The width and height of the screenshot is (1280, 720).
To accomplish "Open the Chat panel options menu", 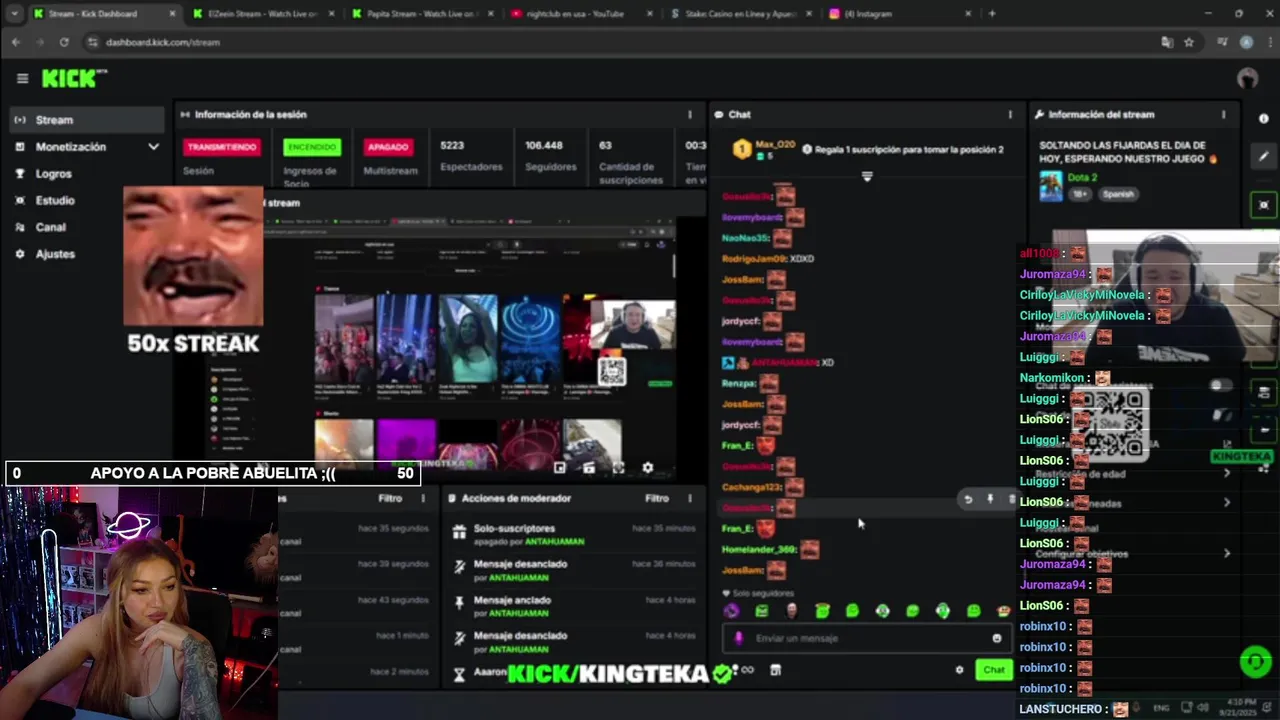I will (1010, 114).
